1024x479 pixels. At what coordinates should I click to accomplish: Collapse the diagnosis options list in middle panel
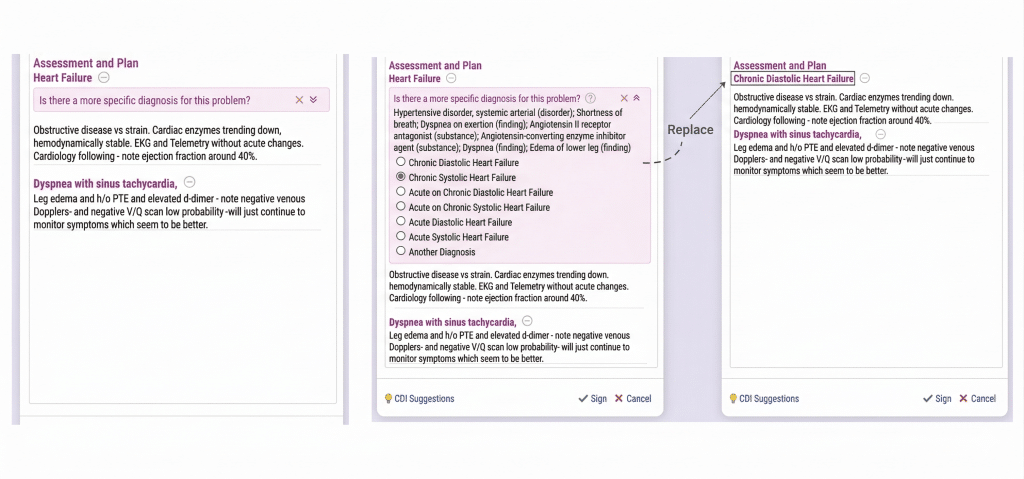coord(637,98)
